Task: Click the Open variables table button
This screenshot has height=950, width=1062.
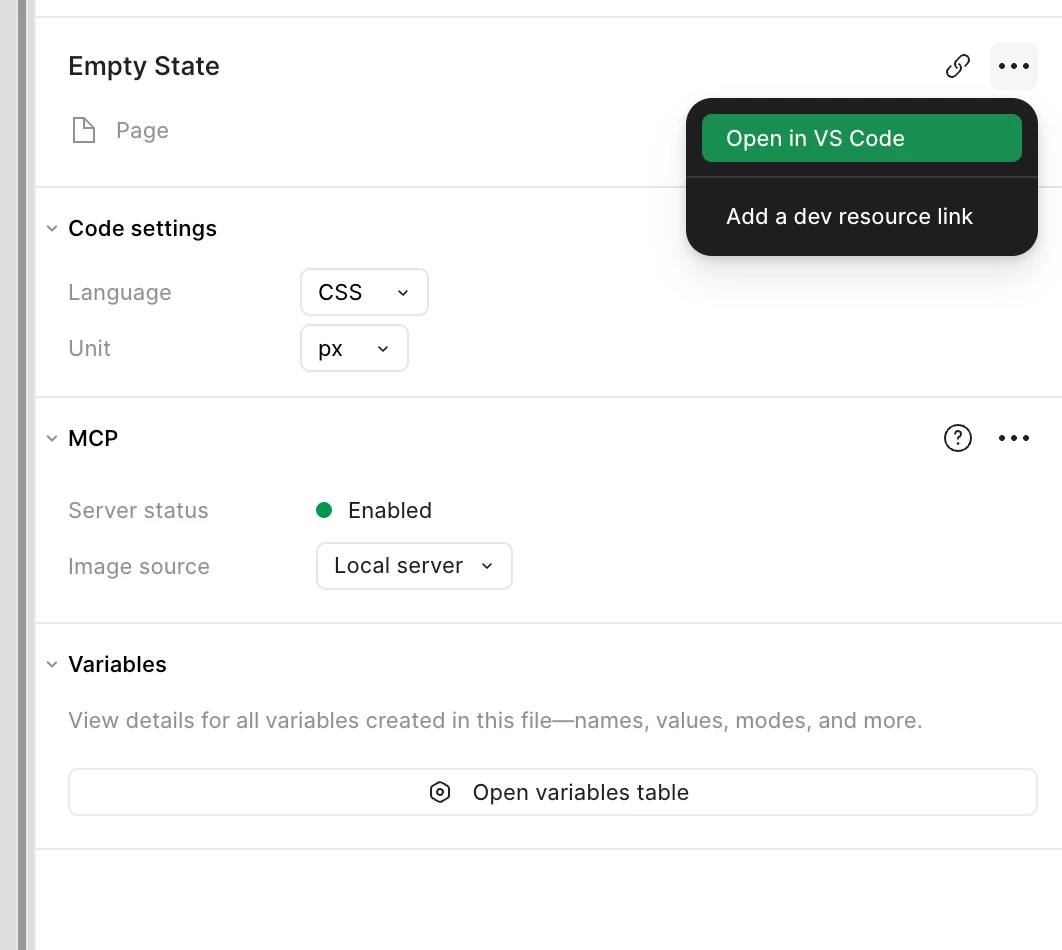Action: (553, 792)
